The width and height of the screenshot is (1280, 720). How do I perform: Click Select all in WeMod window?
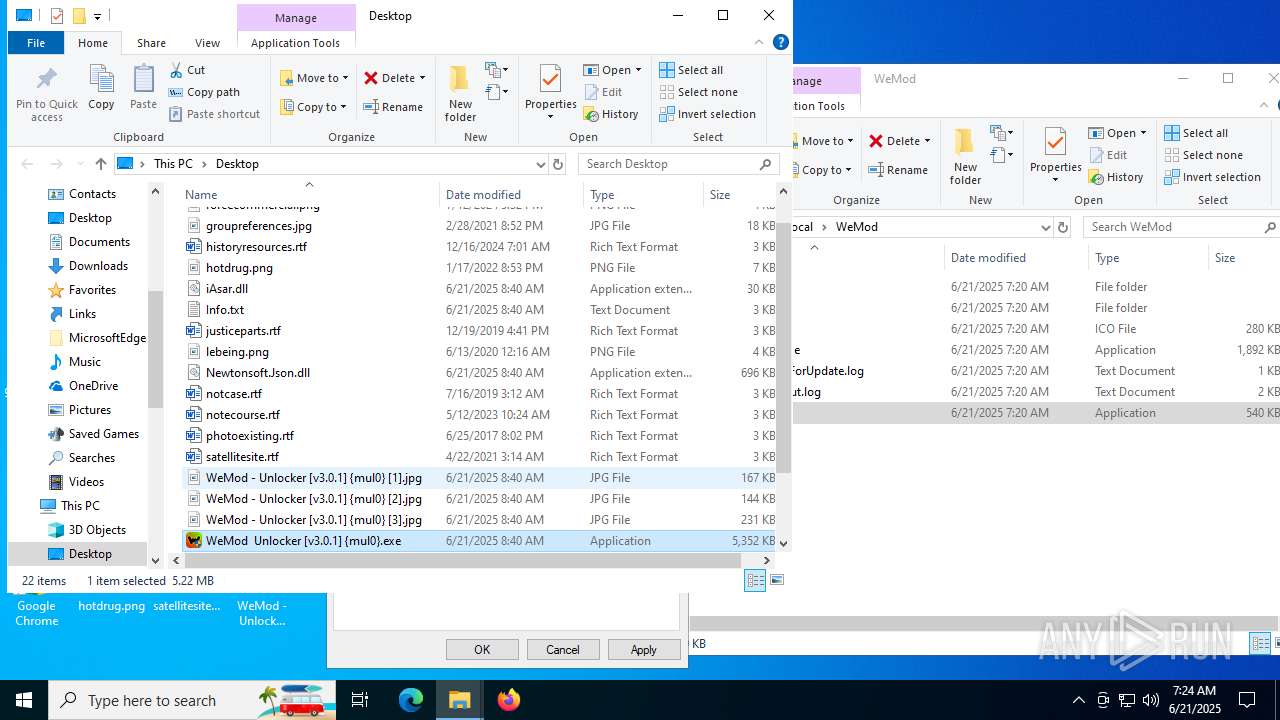coord(1196,133)
